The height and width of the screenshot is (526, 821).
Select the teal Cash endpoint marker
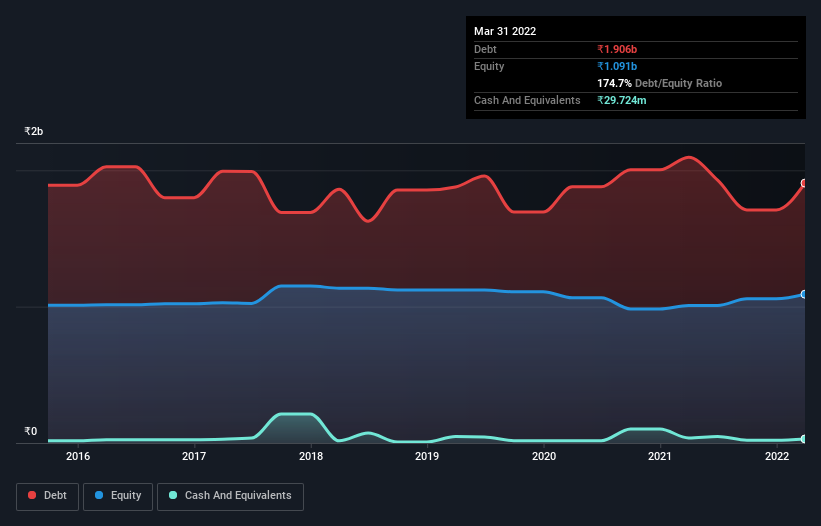point(804,439)
